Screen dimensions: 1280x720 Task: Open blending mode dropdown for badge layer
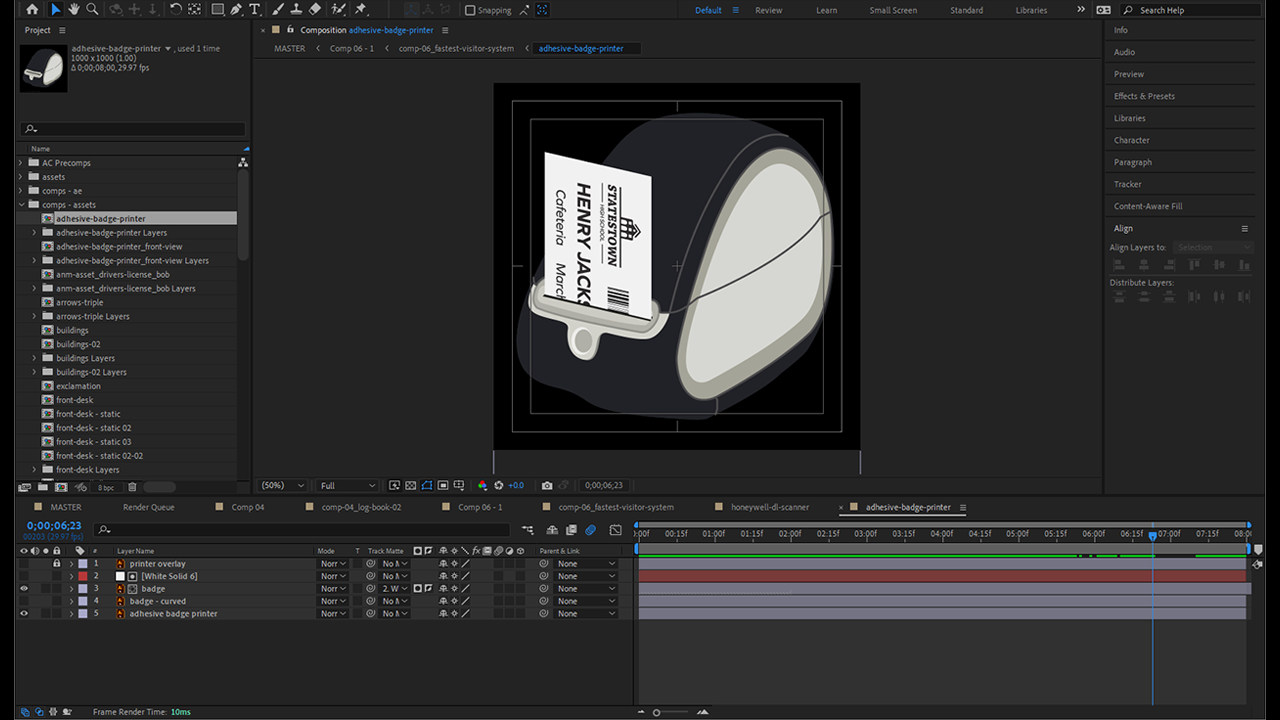333,589
